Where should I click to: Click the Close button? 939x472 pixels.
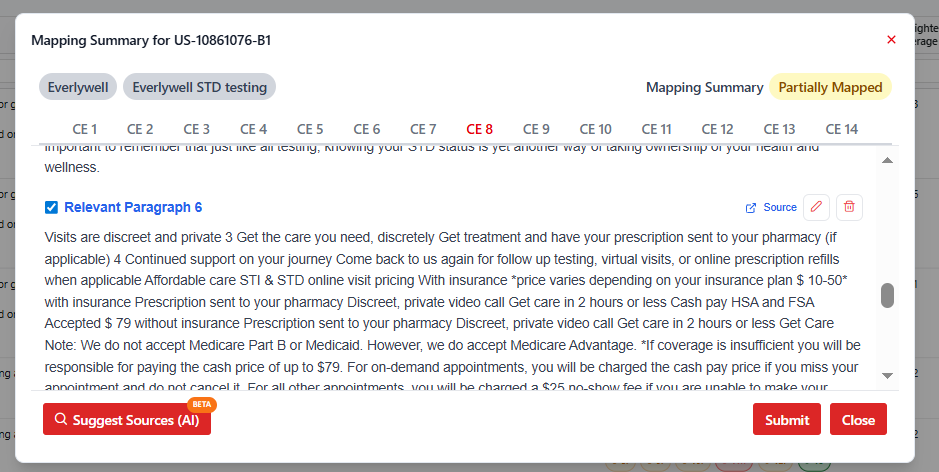858,420
